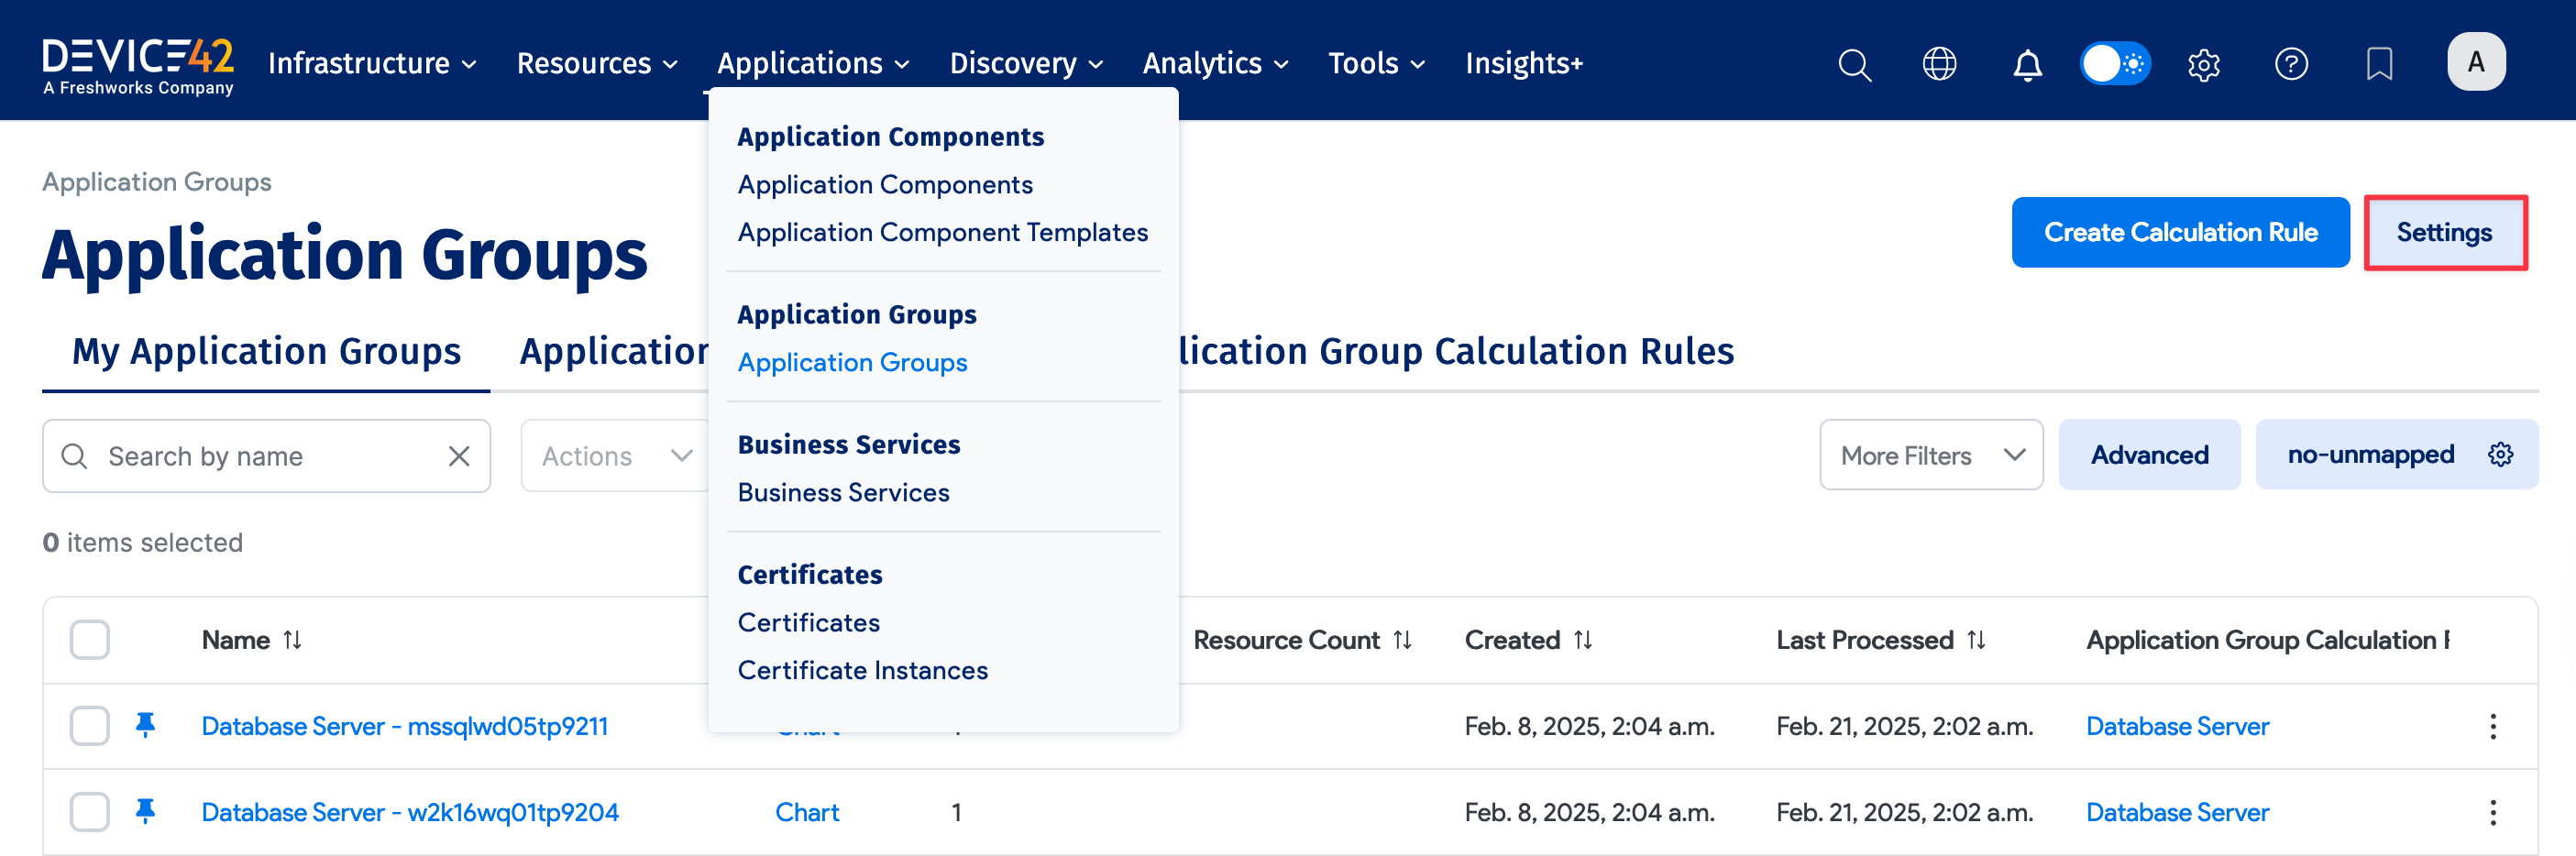This screenshot has height=856, width=2576.
Task: Select checkbox for Database Server - w2k16wq01tp9204
Action: pos(89,812)
